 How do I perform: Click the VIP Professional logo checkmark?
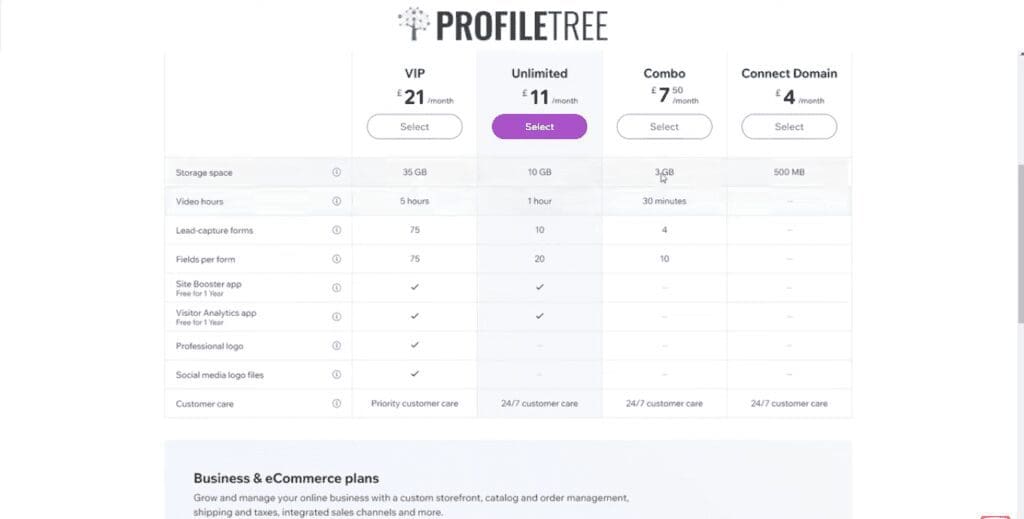[x=415, y=345]
